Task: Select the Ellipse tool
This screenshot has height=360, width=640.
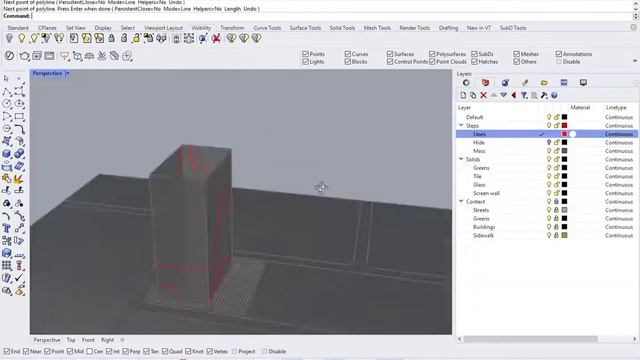Action: pyautogui.click(x=19, y=104)
